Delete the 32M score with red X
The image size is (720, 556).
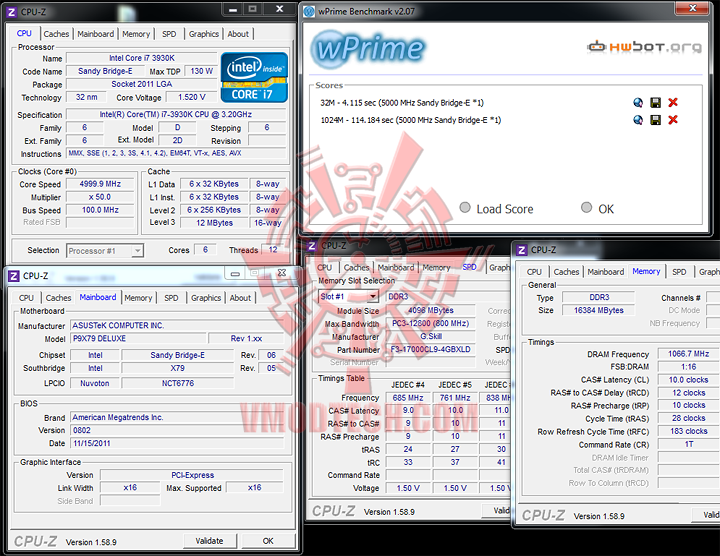[x=673, y=102]
